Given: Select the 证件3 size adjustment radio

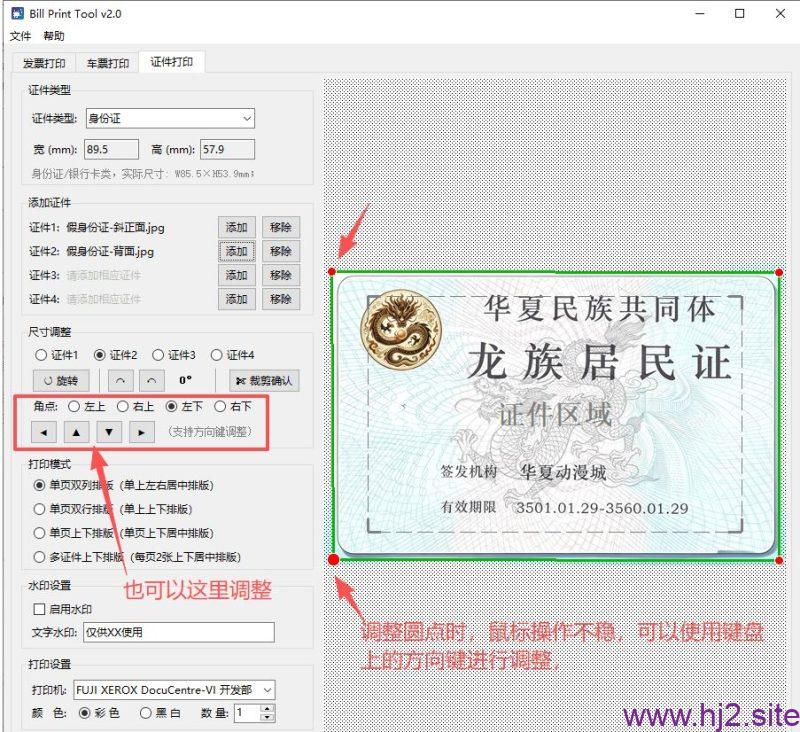Looking at the screenshot, I should coord(158,355).
